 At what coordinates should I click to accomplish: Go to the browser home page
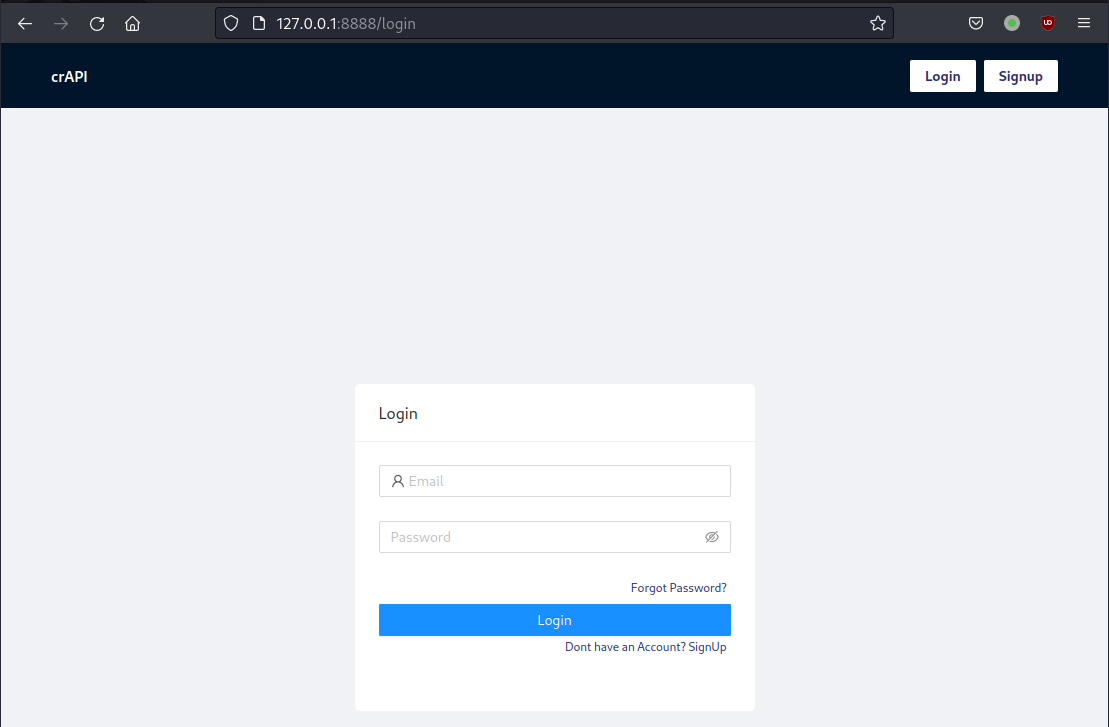click(x=132, y=24)
